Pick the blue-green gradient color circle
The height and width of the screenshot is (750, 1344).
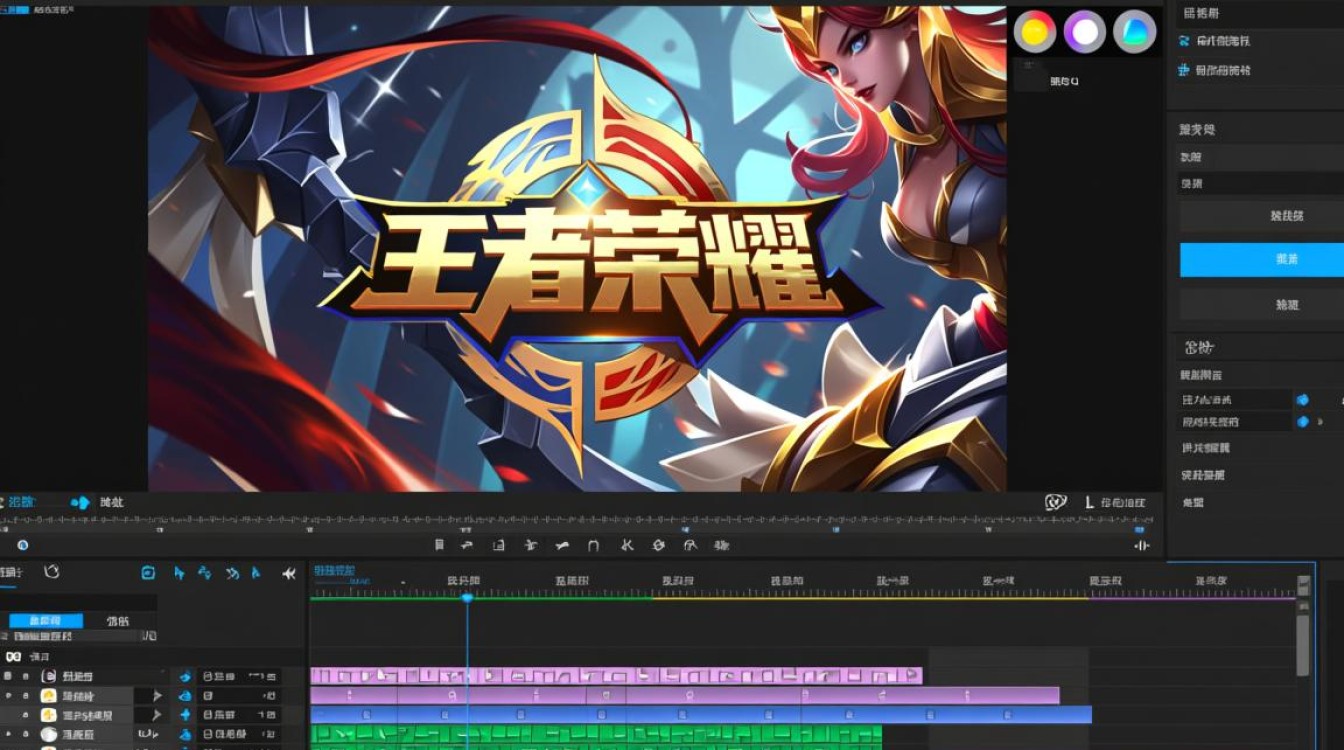[x=1134, y=32]
